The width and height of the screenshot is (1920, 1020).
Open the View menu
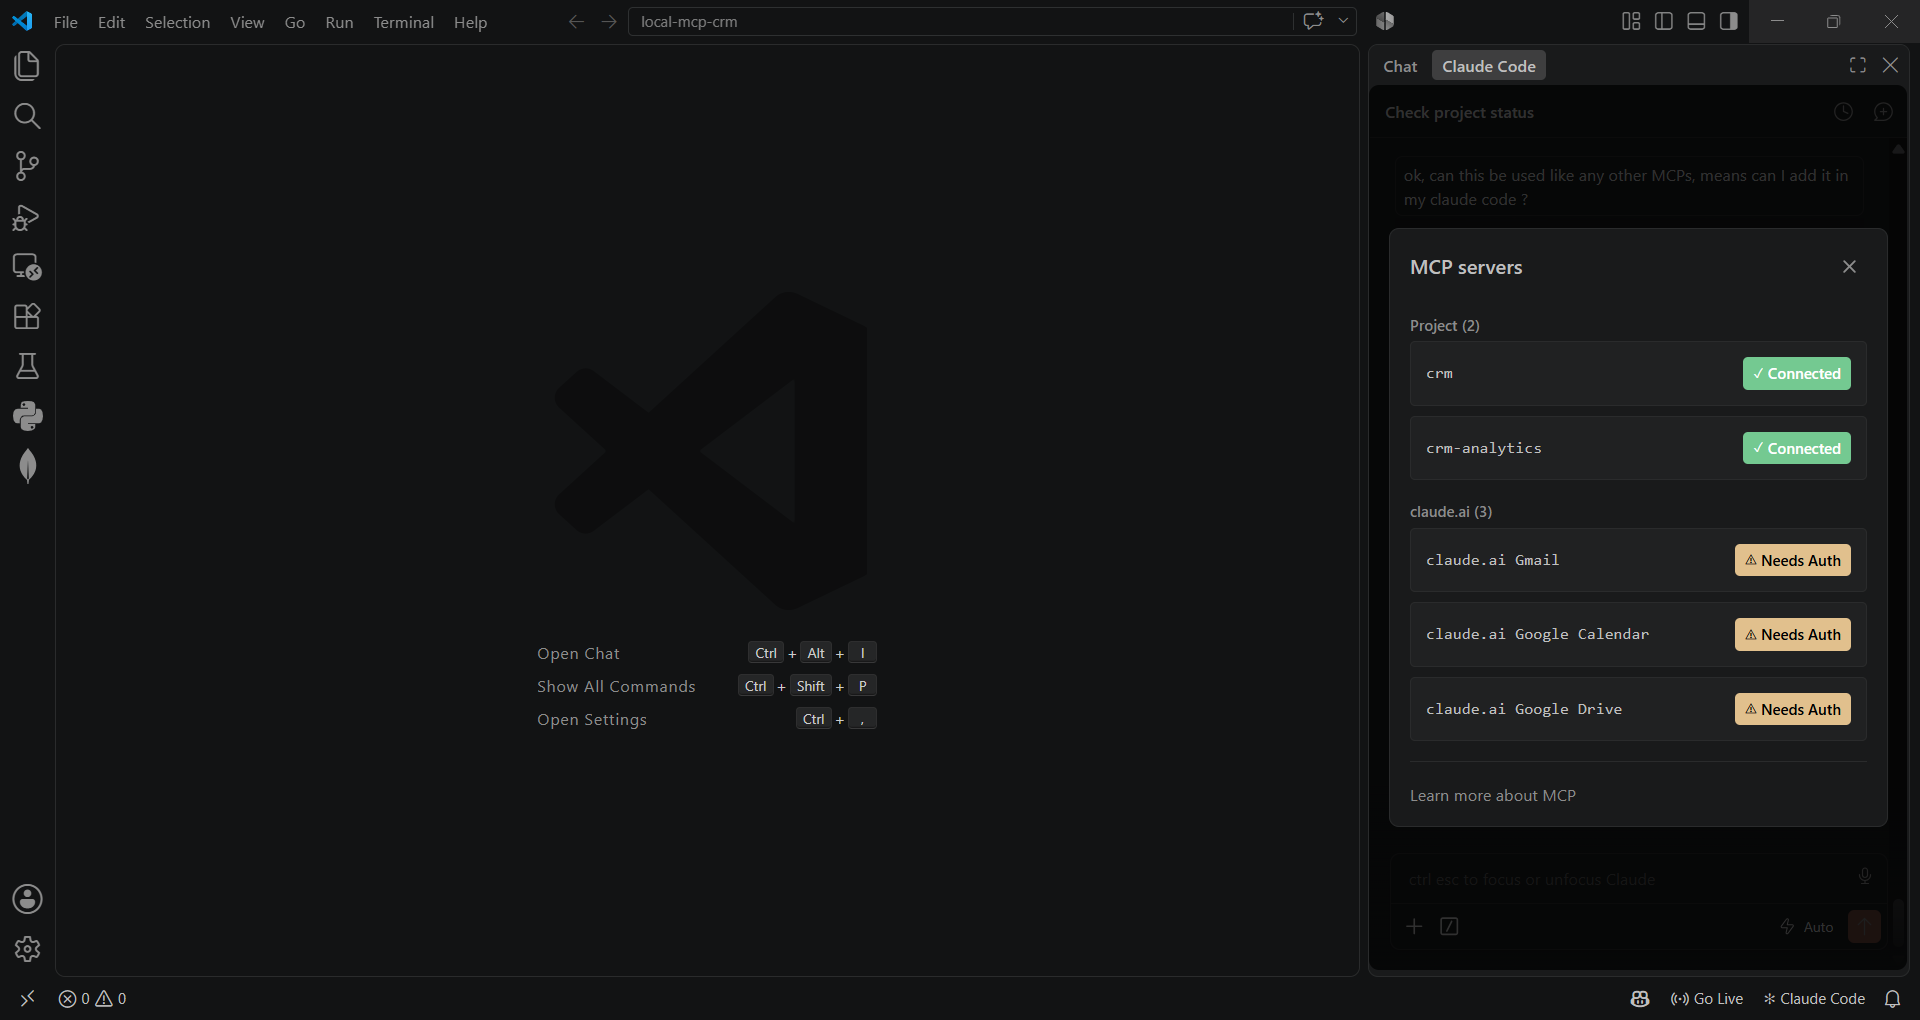coord(247,22)
